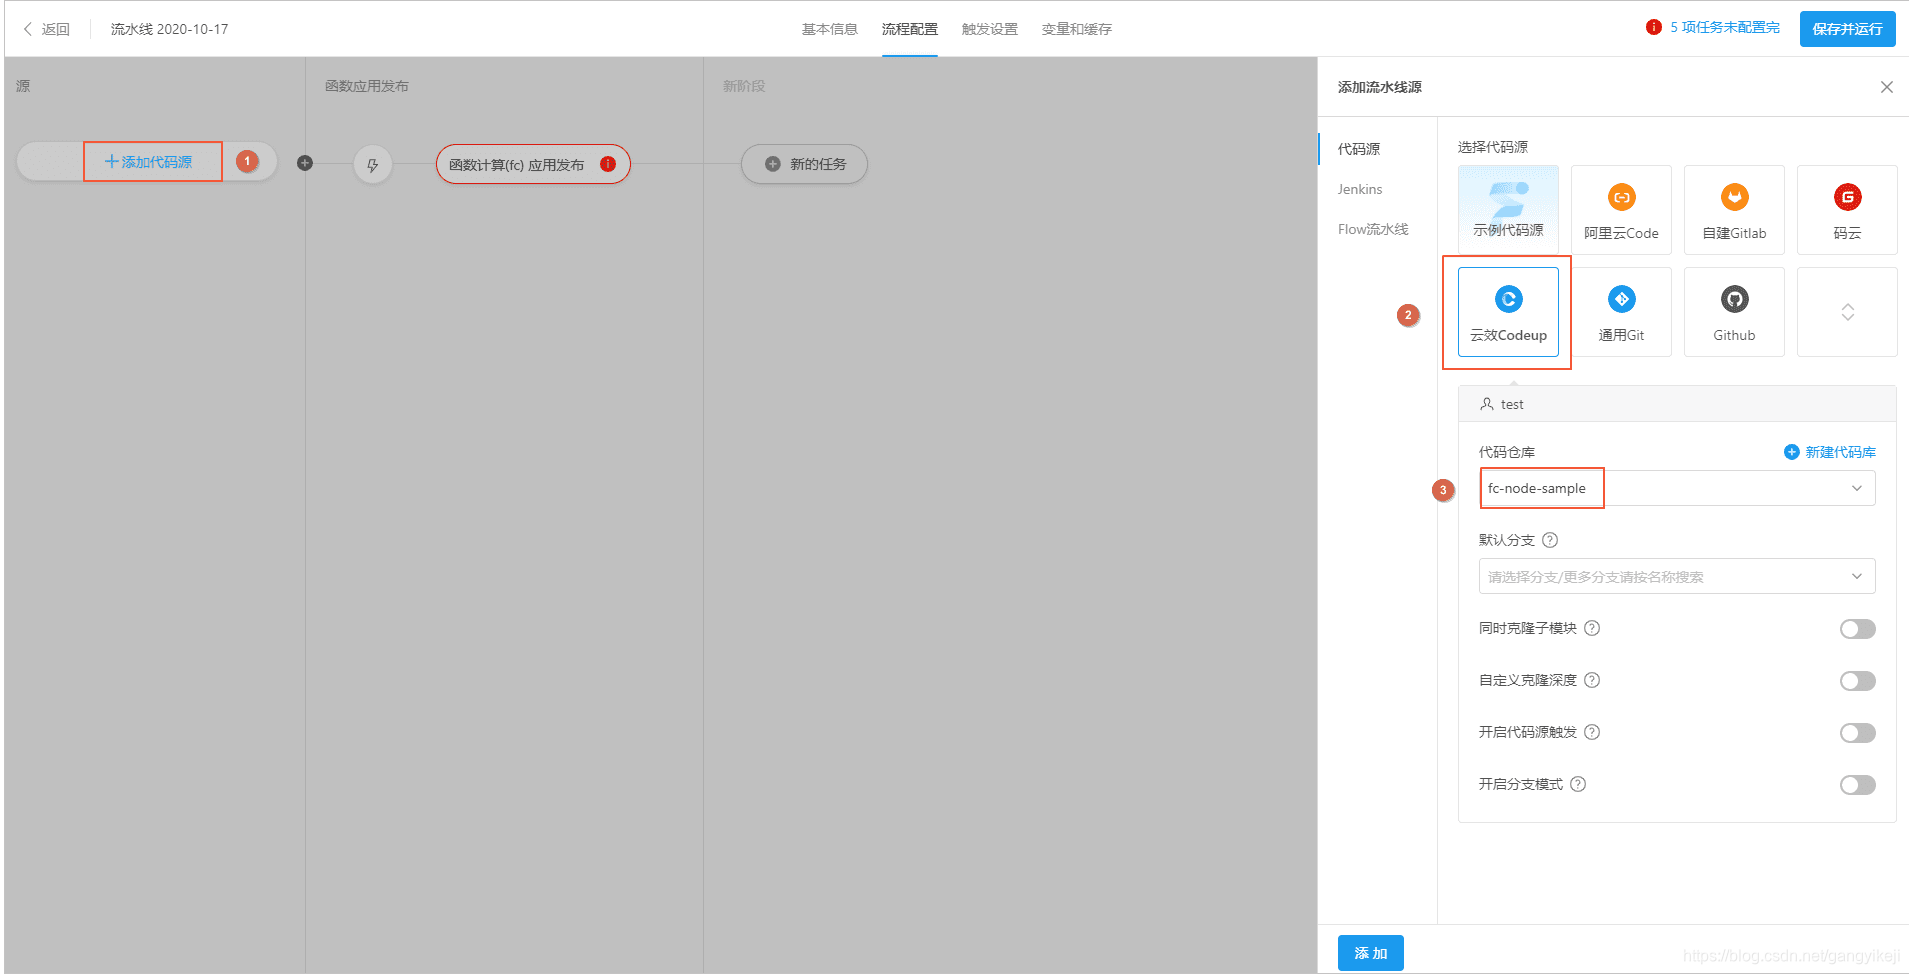Click the lightning trigger icon in pipeline
The width and height of the screenshot is (1909, 974).
coord(372,165)
